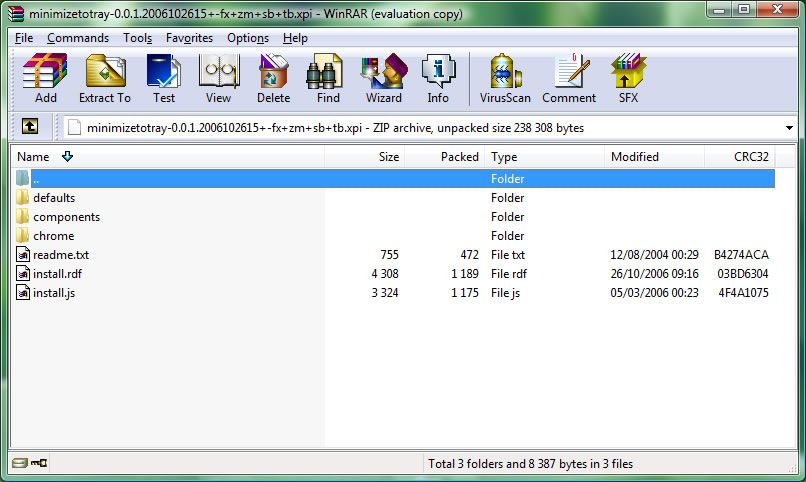
Task: Select the 'install.rdf' file name
Action: [x=57, y=274]
